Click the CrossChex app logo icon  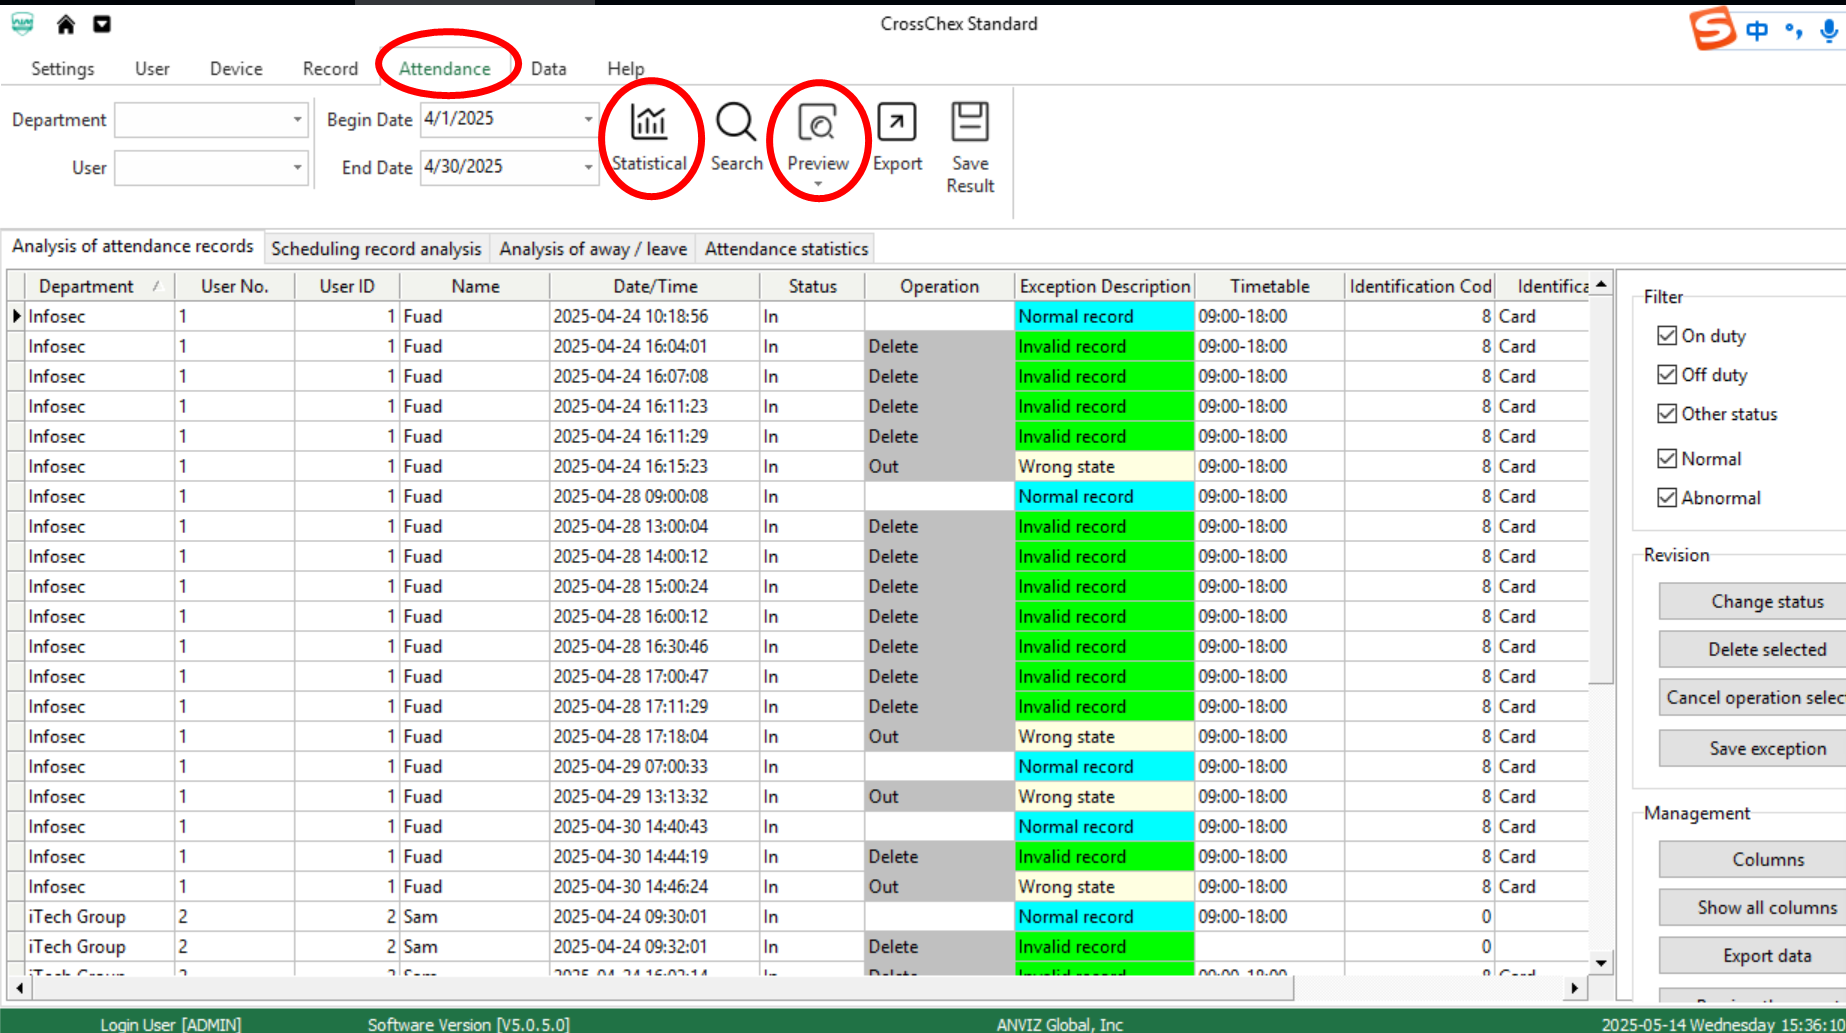point(22,24)
